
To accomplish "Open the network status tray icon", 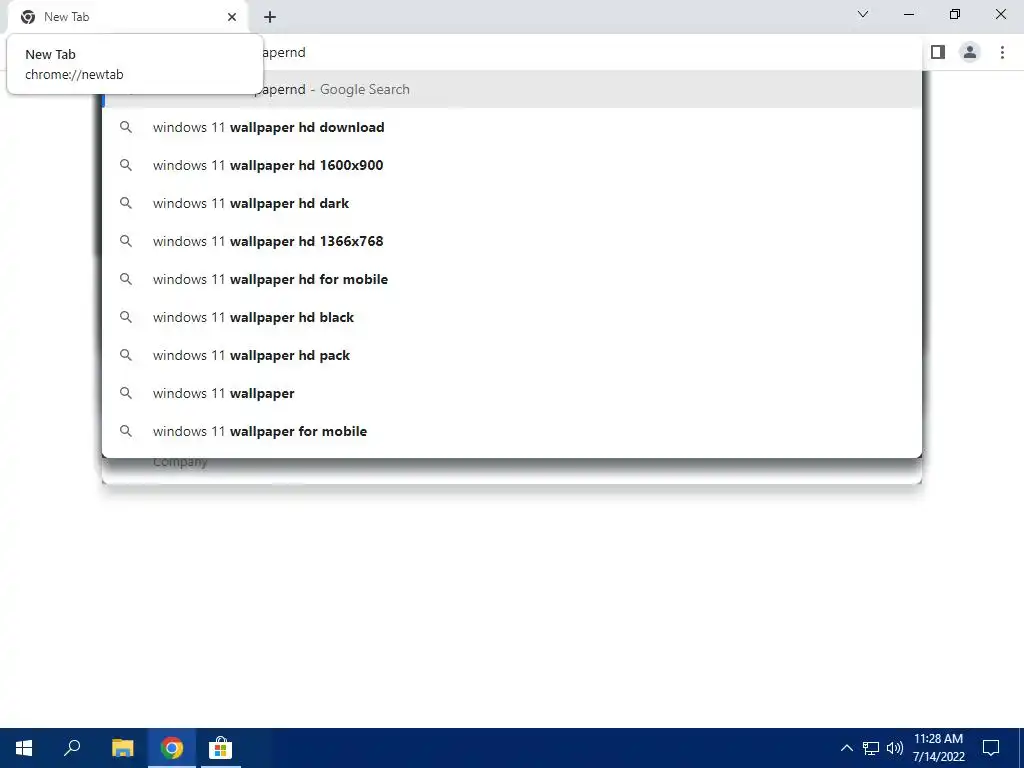I will point(871,748).
